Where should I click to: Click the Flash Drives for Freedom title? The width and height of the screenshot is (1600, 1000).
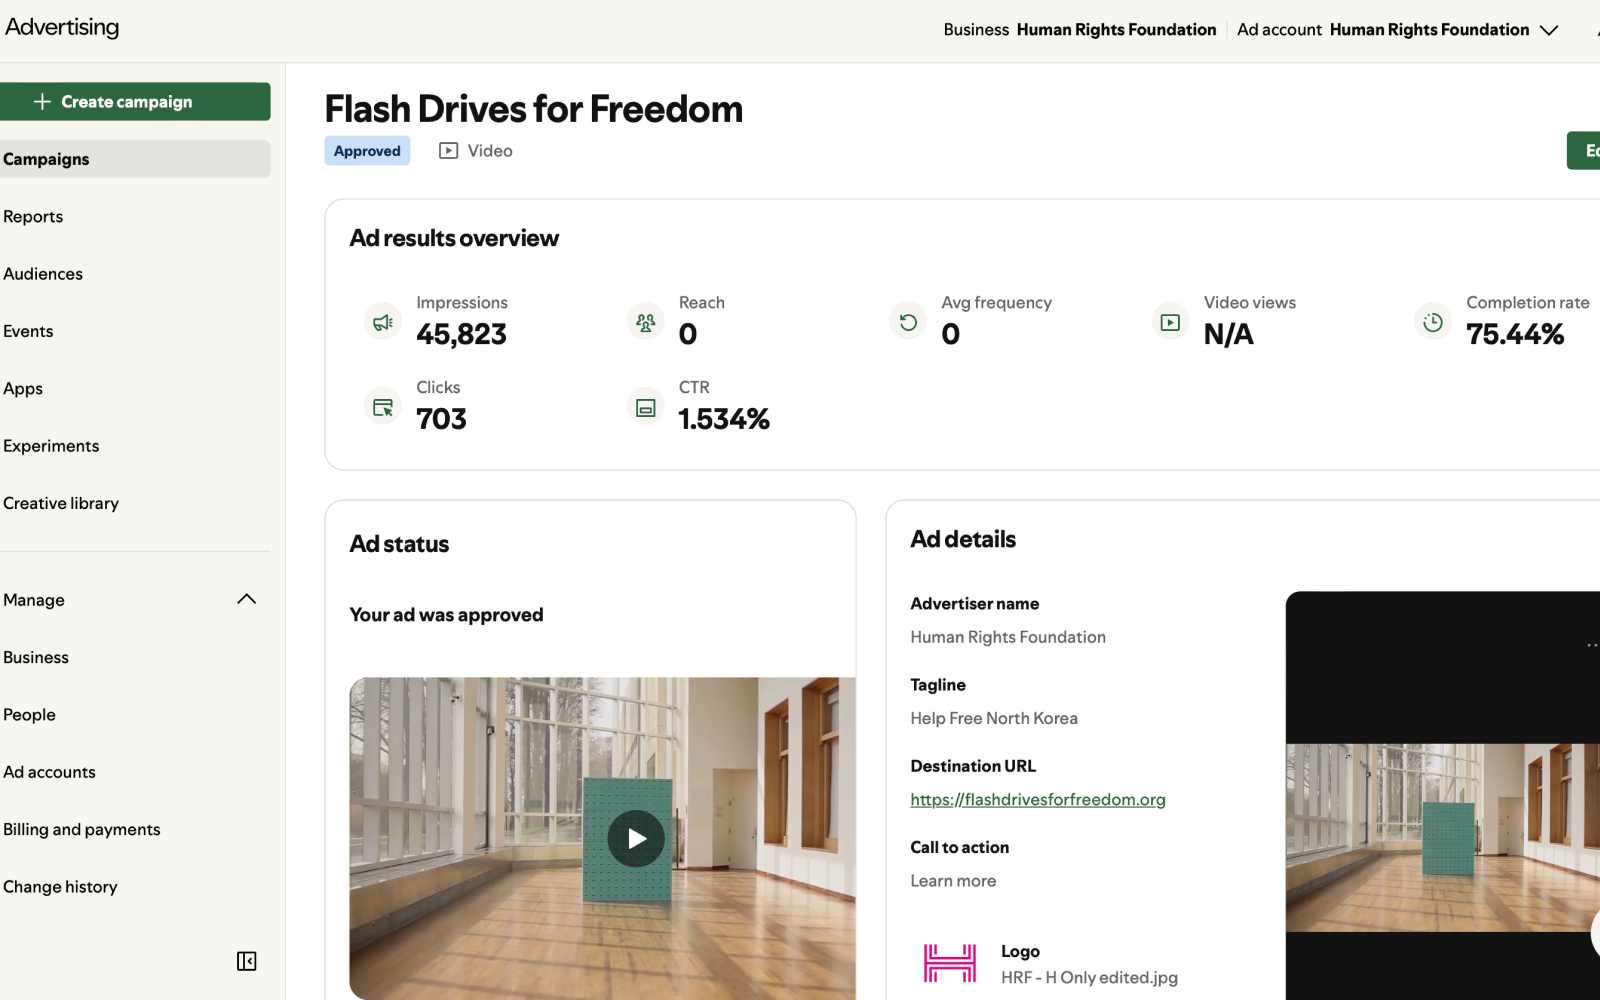click(x=534, y=109)
